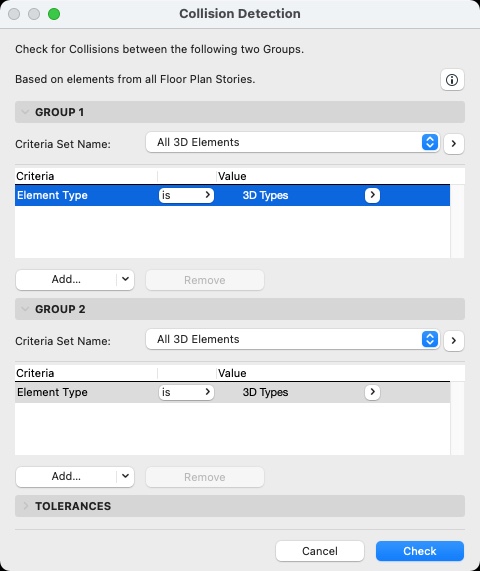Image resolution: width=480 pixels, height=571 pixels.
Task: Click Add button in Group 1
Action: tap(66, 279)
